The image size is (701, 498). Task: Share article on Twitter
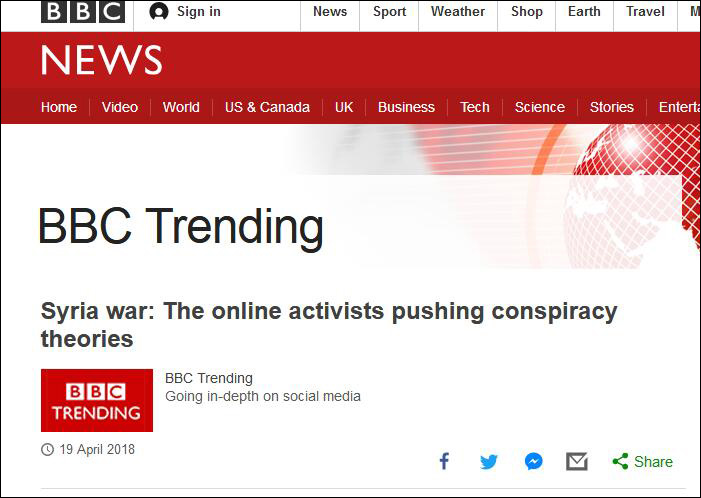point(488,461)
